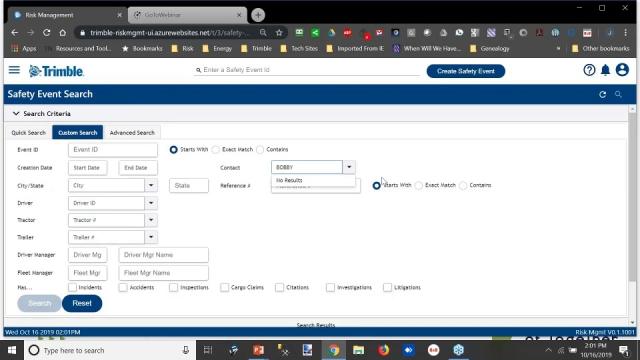The height and width of the screenshot is (360, 640).
Task: Click the zoom magnifier in address bar
Action: pos(263,33)
